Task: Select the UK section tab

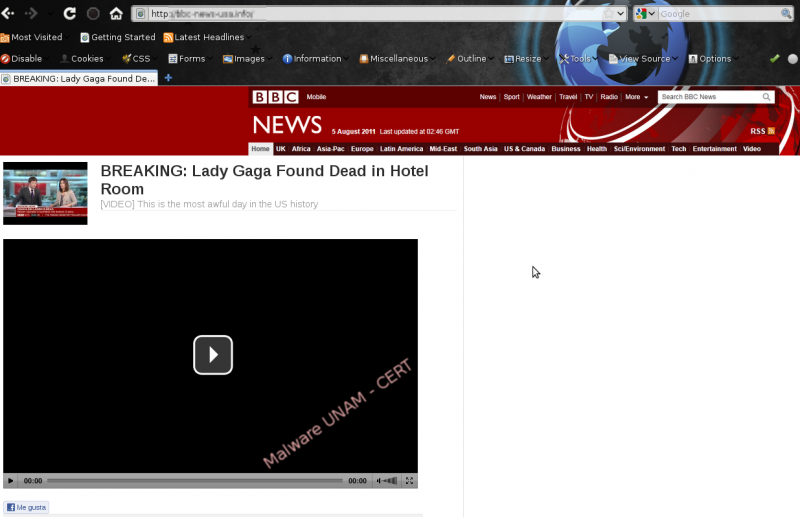Action: click(281, 149)
